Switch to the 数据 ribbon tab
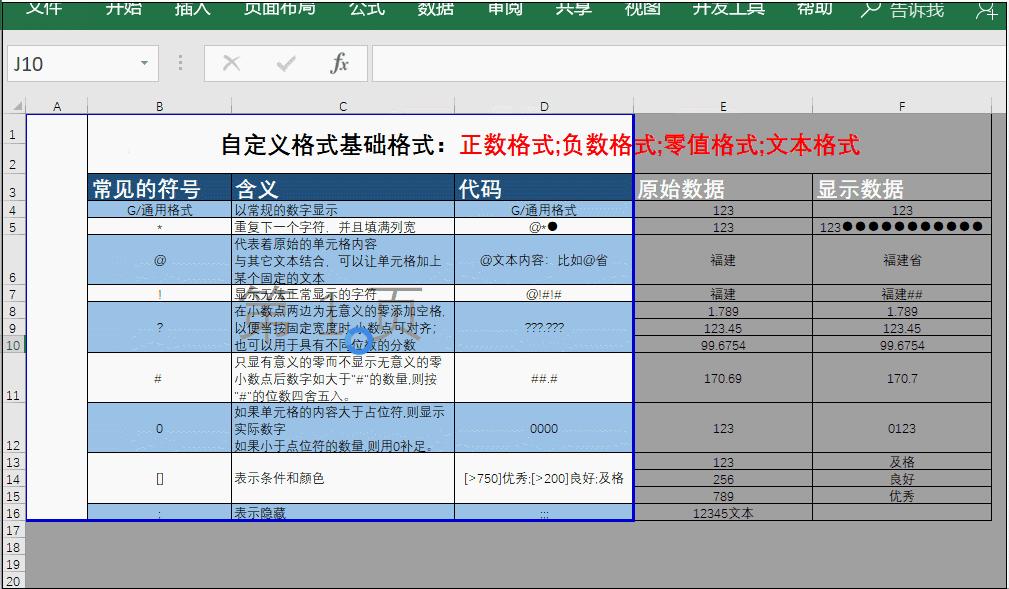 434,12
